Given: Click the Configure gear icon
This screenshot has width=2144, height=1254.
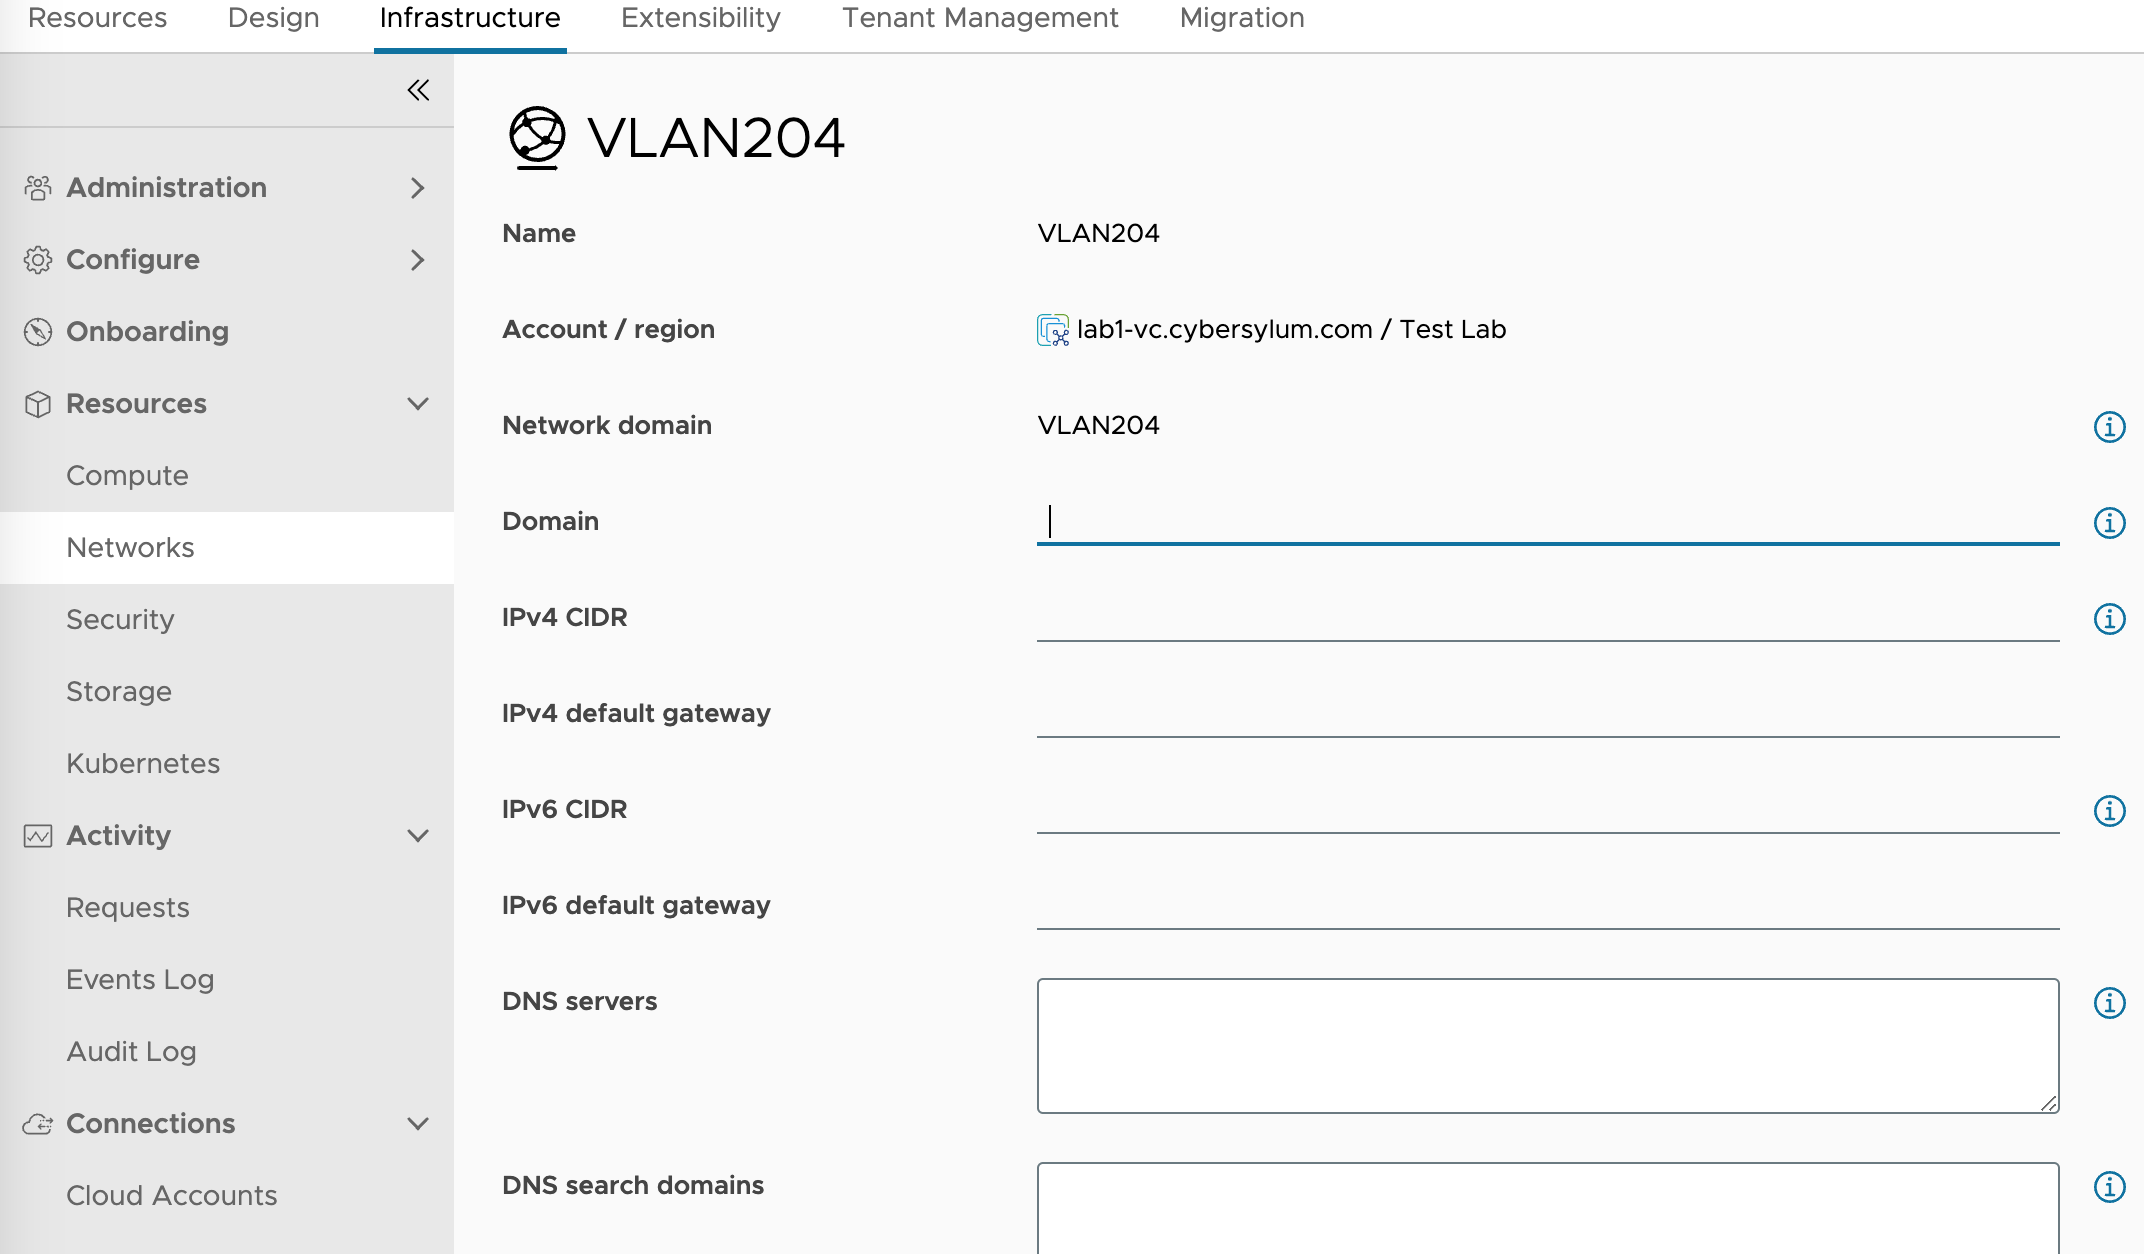Looking at the screenshot, I should [38, 260].
